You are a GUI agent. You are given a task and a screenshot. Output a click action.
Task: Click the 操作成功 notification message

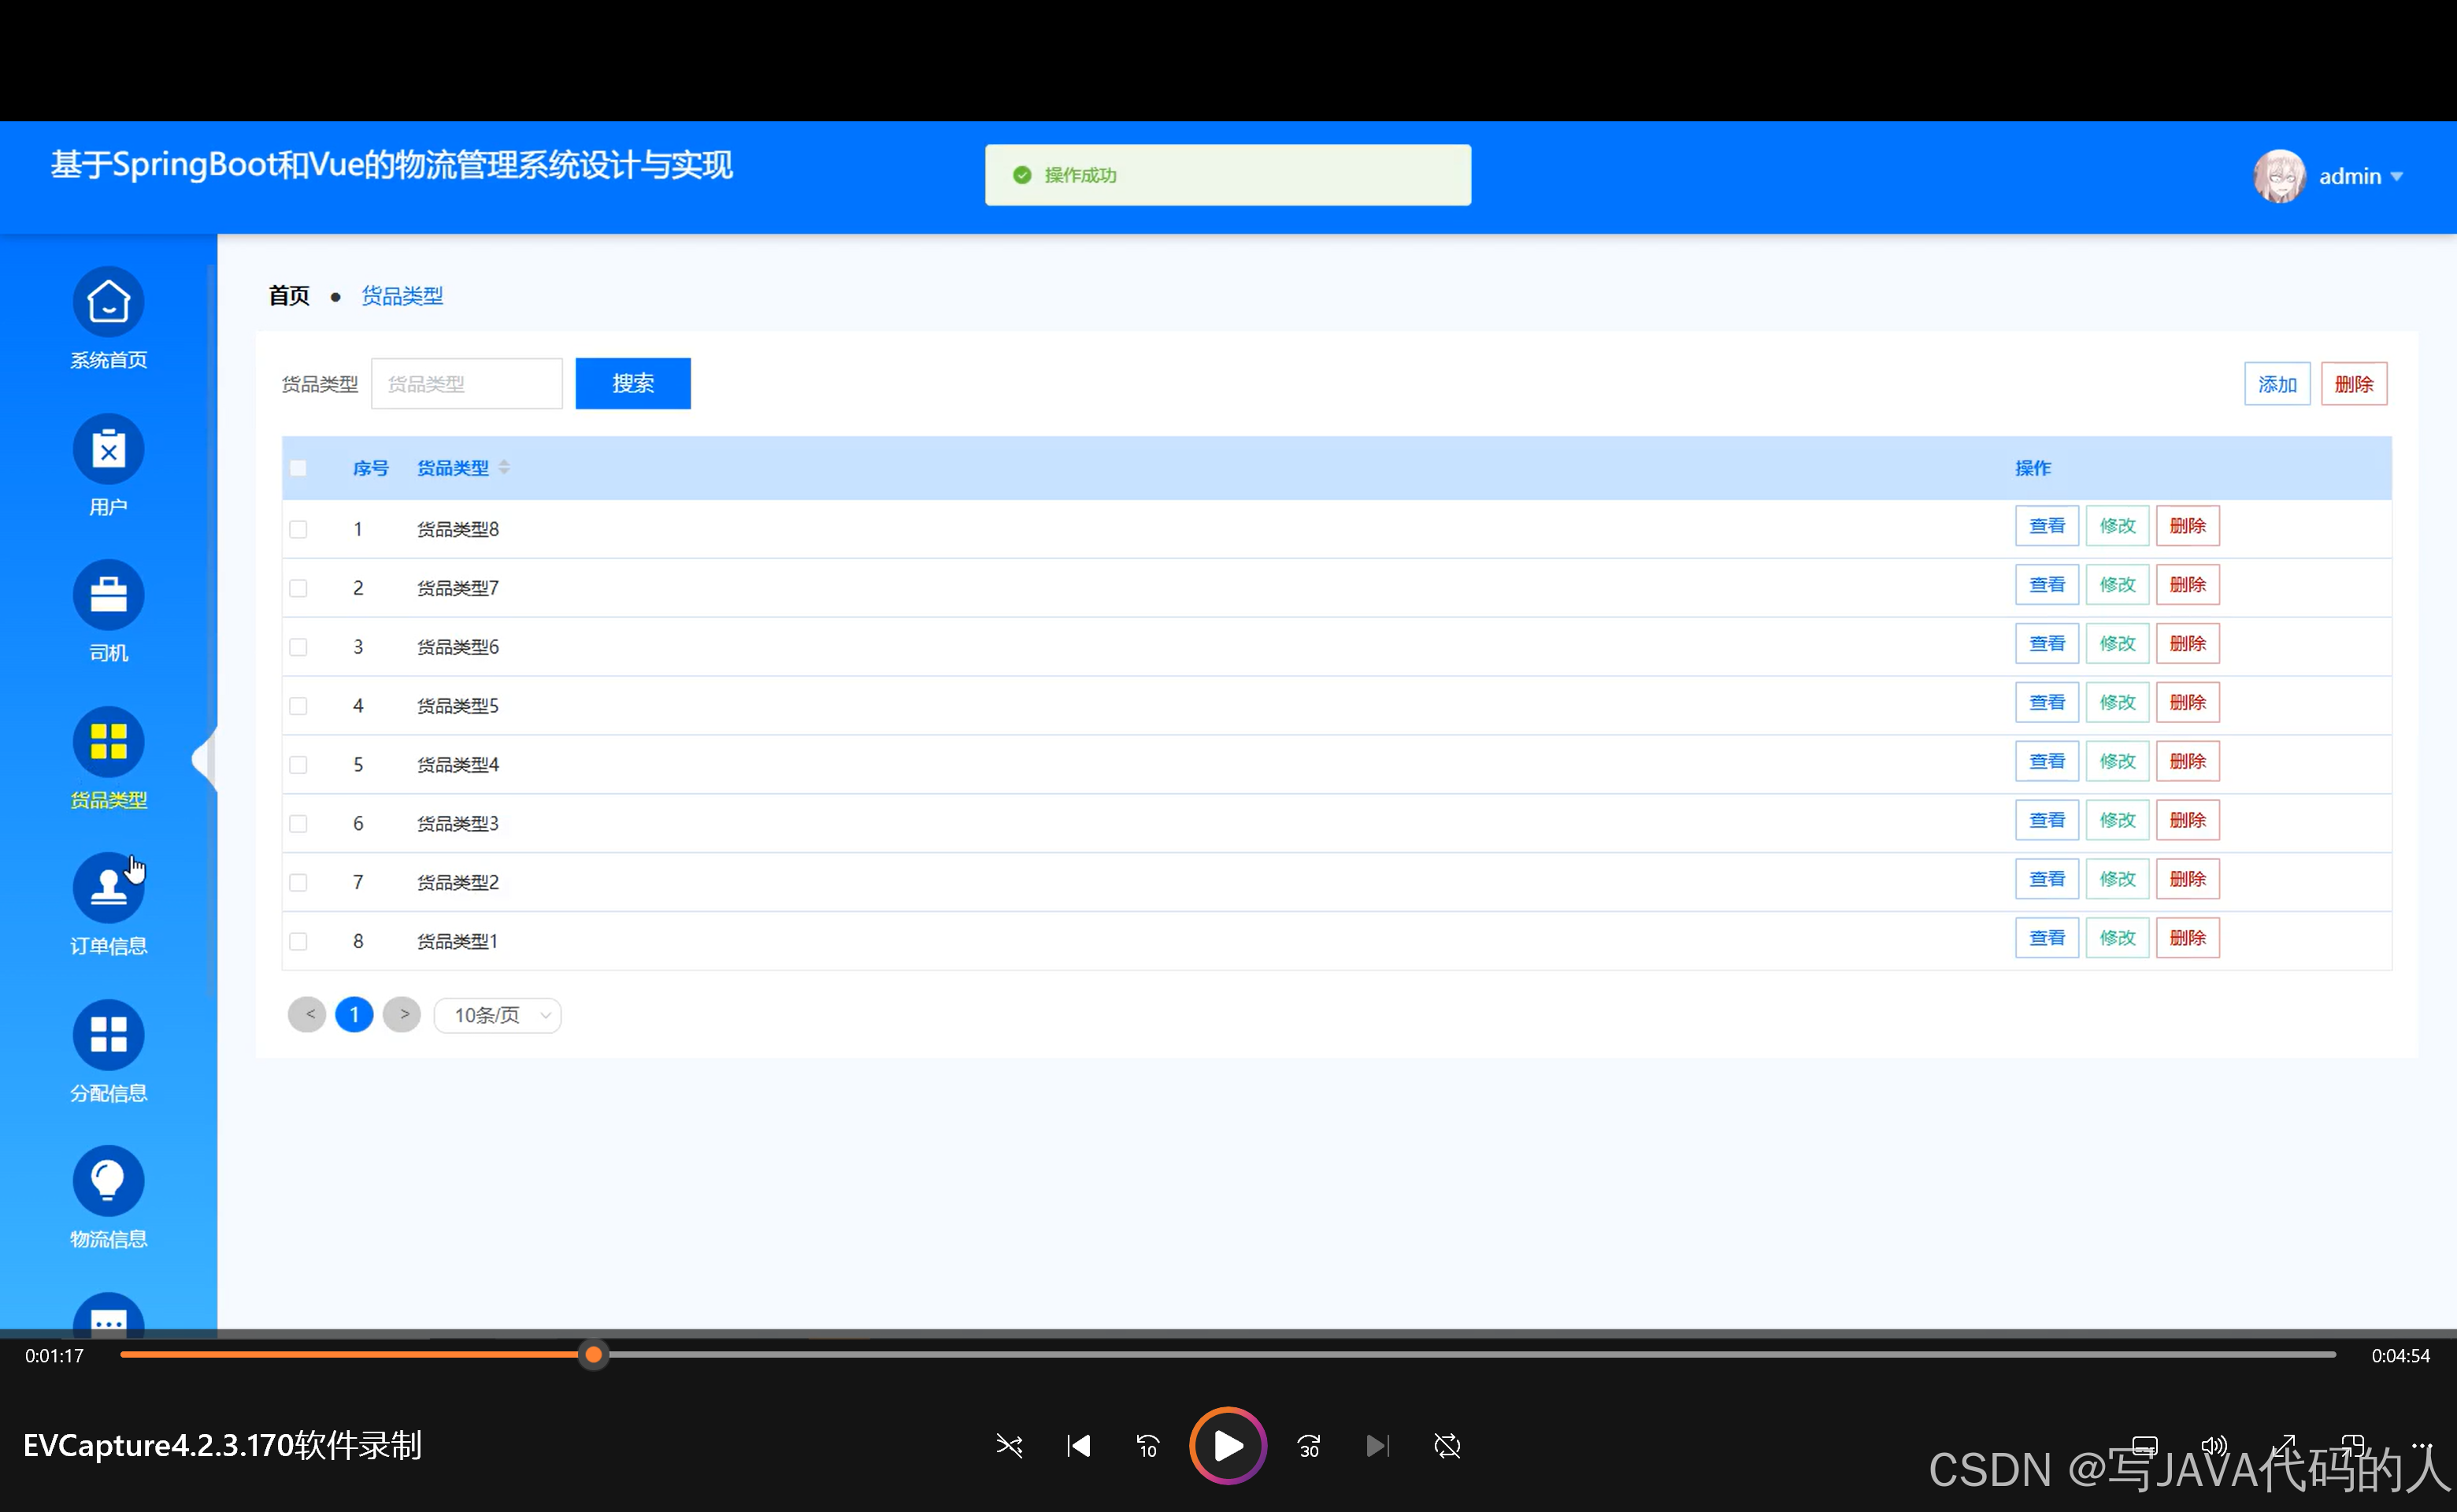click(x=1228, y=175)
